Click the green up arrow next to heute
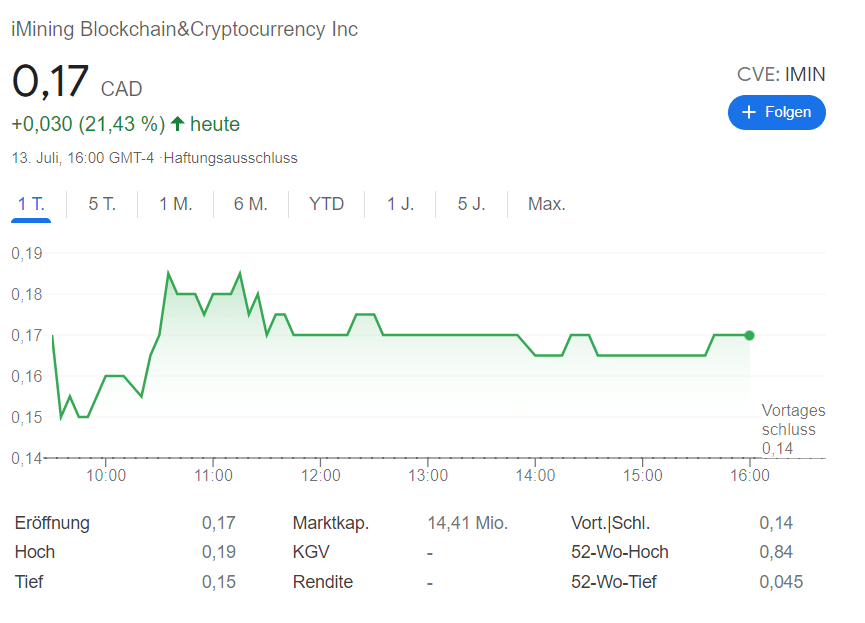The width and height of the screenshot is (865, 623). click(177, 124)
